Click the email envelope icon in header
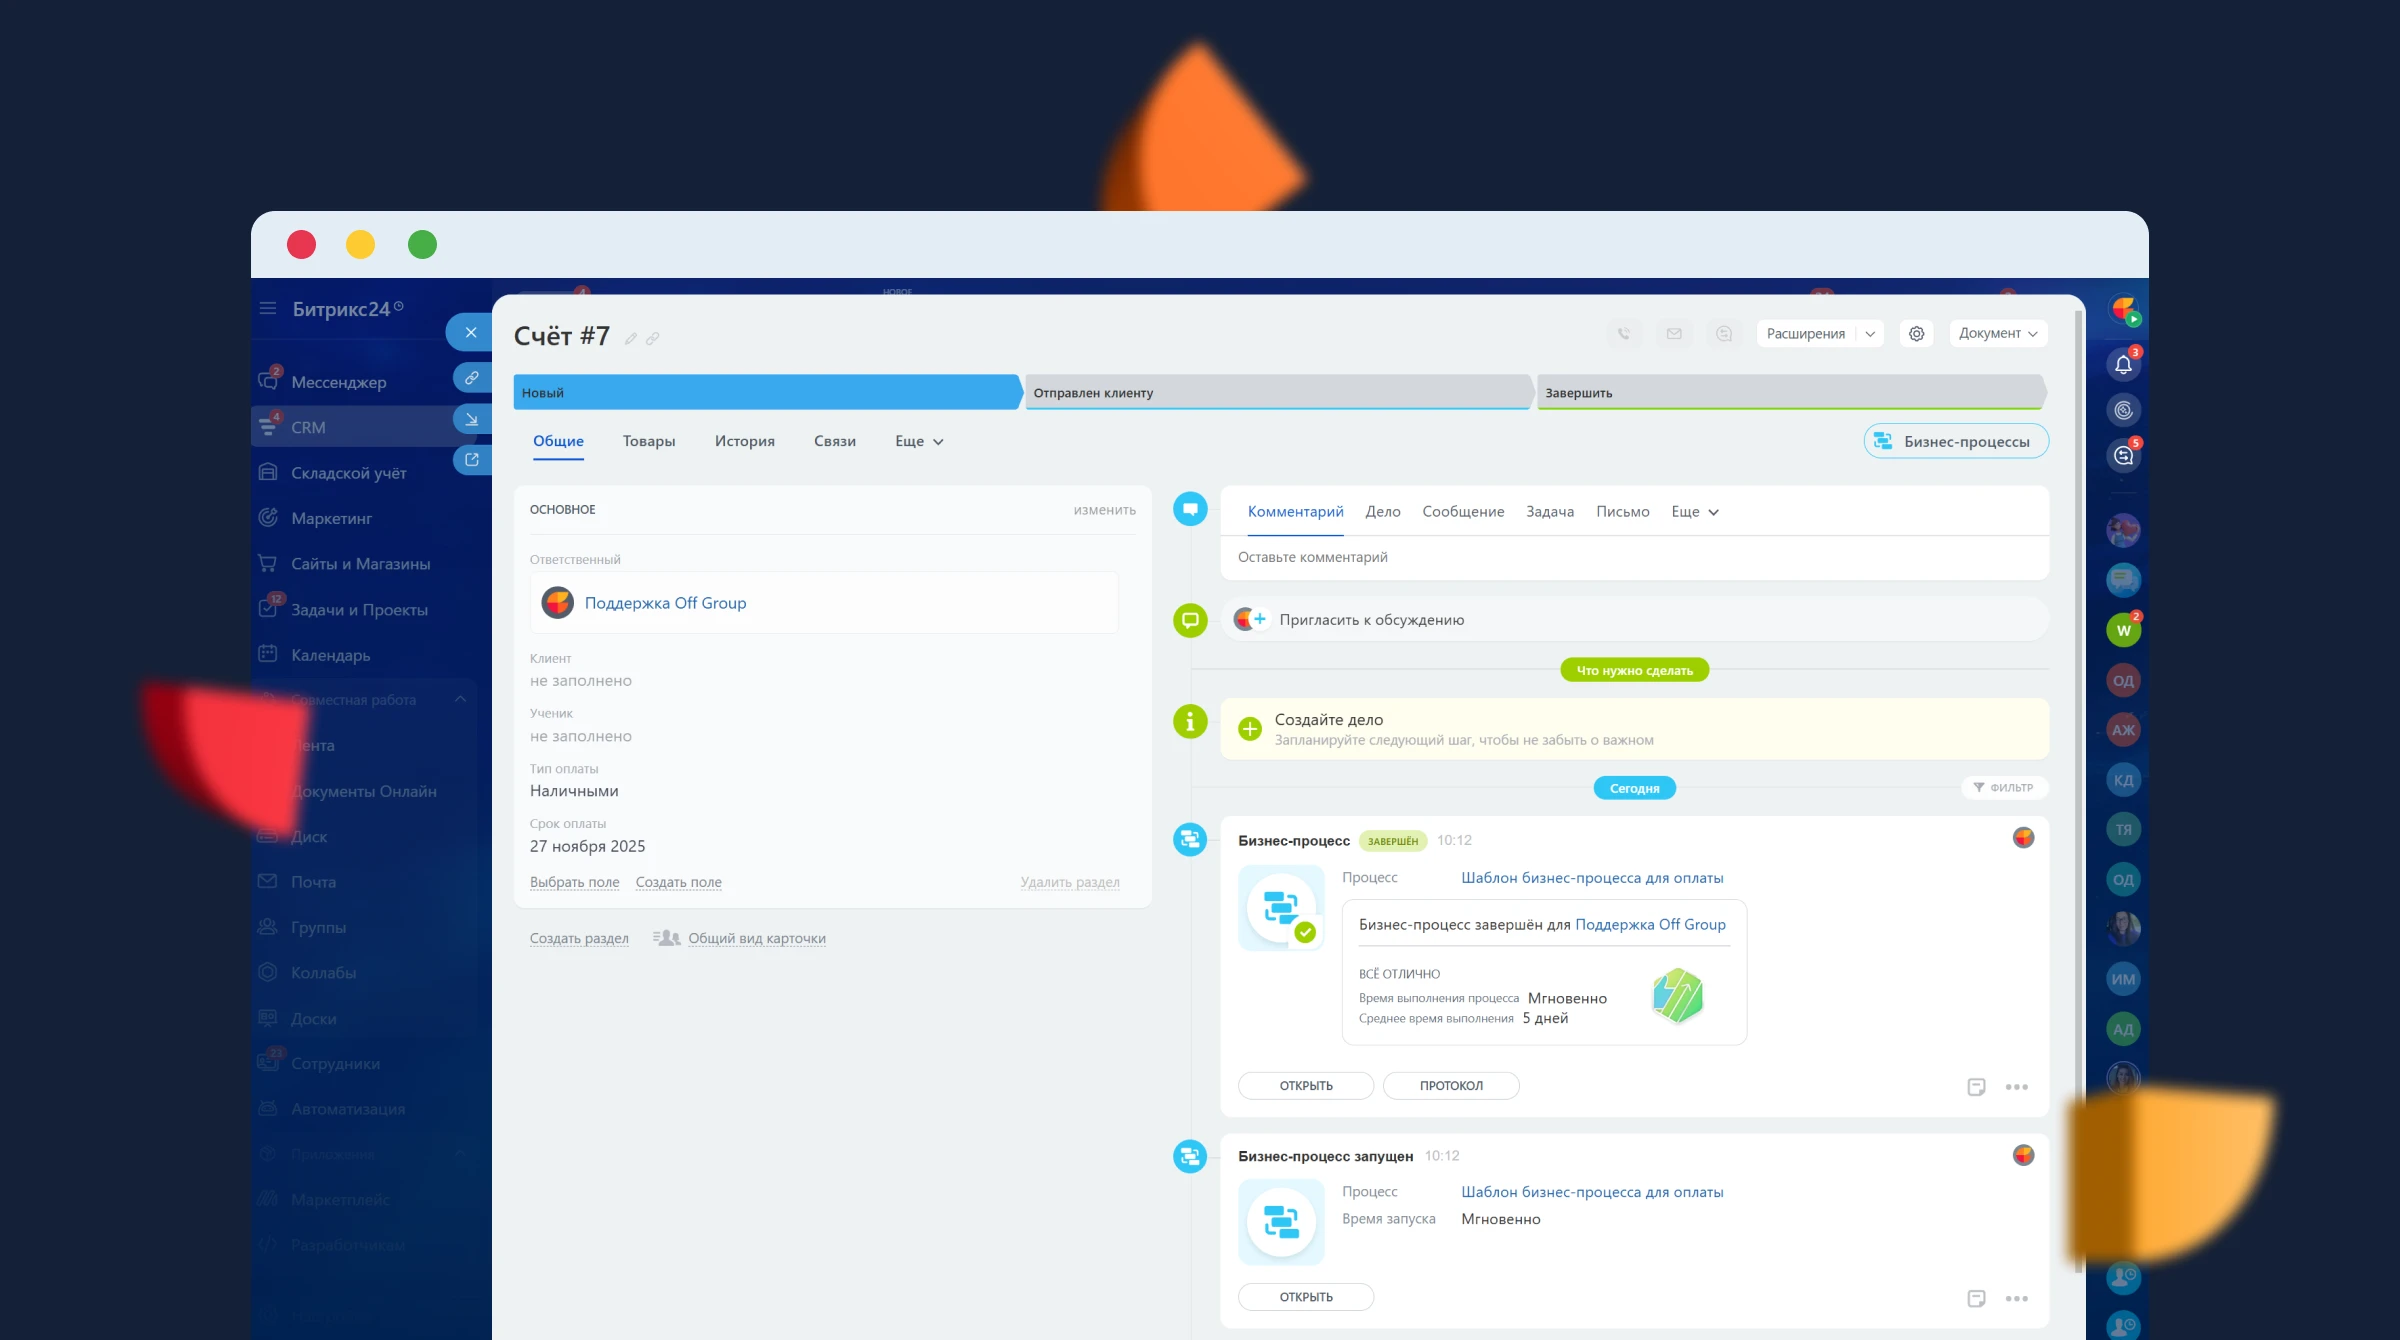The image size is (2400, 1340). point(1674,334)
